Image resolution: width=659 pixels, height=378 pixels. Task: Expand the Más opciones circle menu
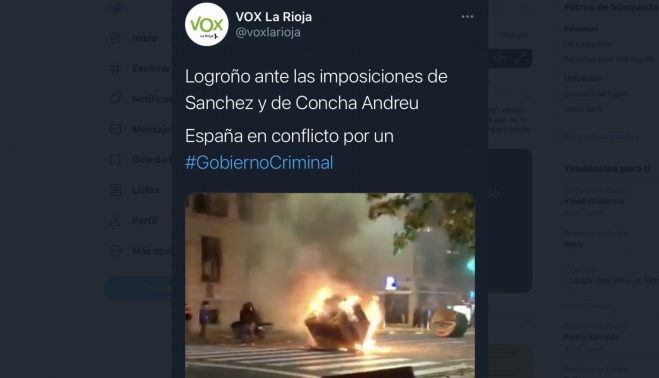(115, 251)
